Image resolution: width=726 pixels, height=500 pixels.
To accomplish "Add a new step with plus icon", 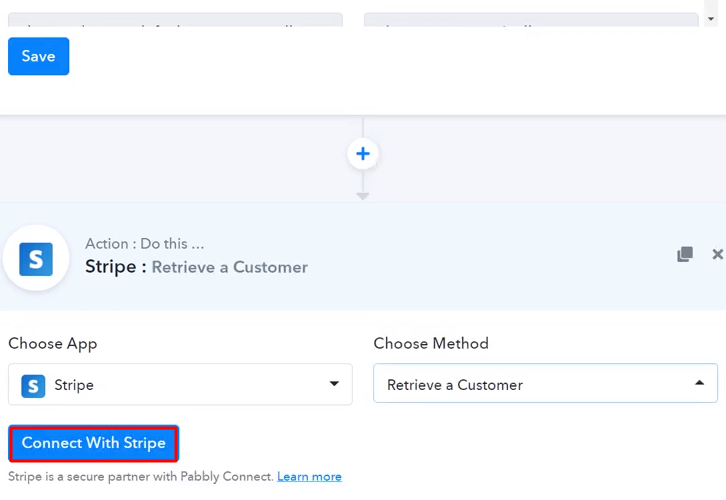I will tap(363, 154).
